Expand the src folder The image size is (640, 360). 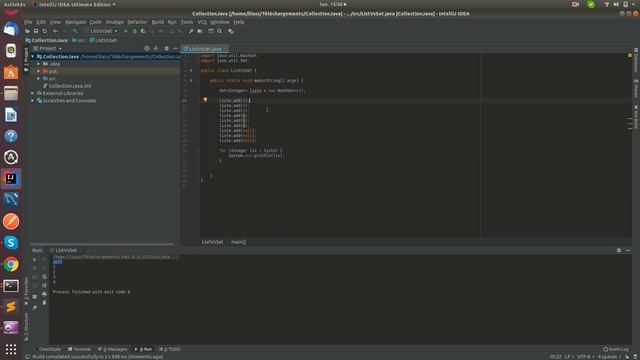39,78
